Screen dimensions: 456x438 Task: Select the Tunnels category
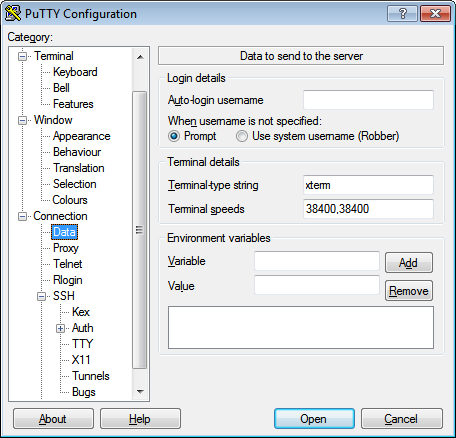click(91, 376)
